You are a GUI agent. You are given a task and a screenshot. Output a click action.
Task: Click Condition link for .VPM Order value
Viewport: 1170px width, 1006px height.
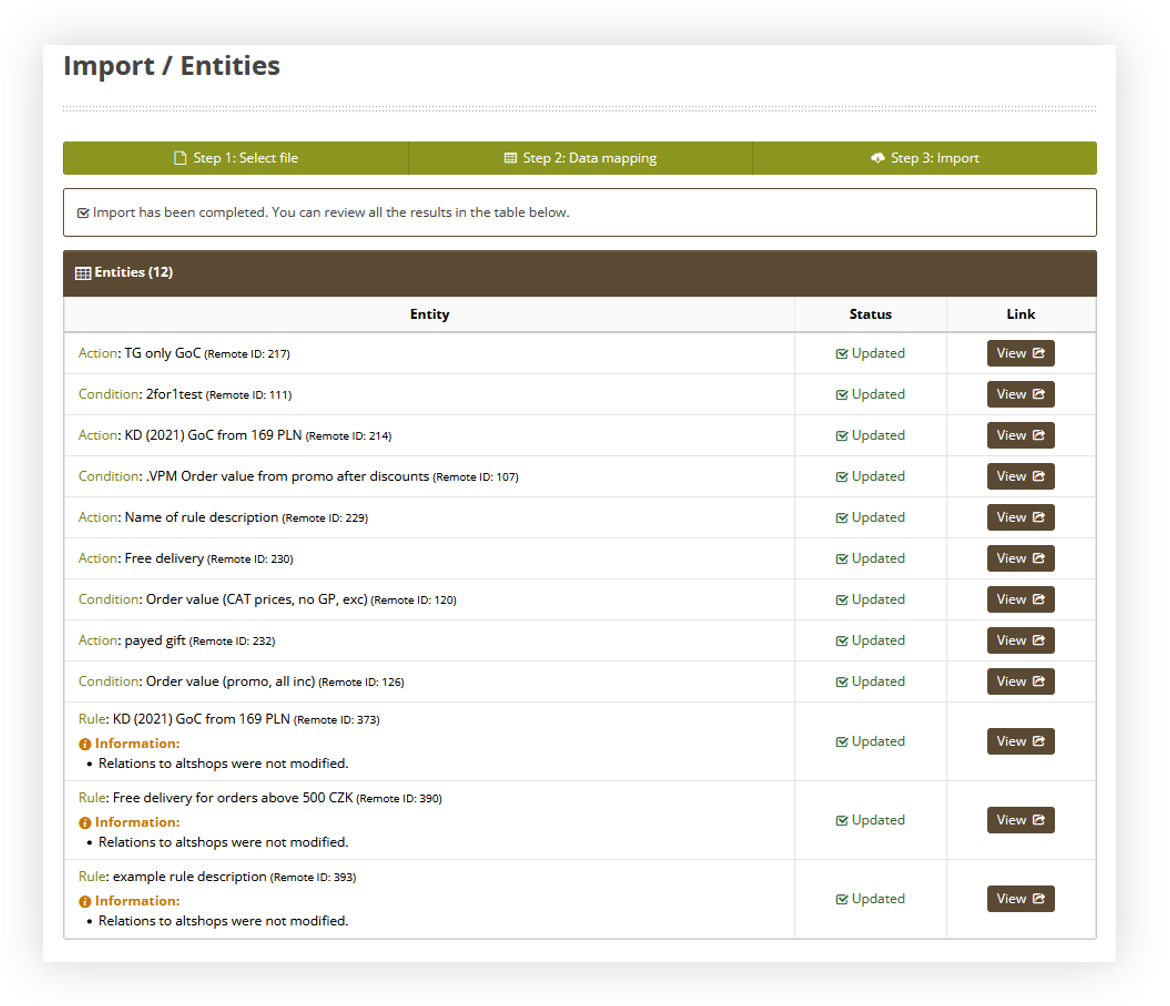tap(108, 476)
